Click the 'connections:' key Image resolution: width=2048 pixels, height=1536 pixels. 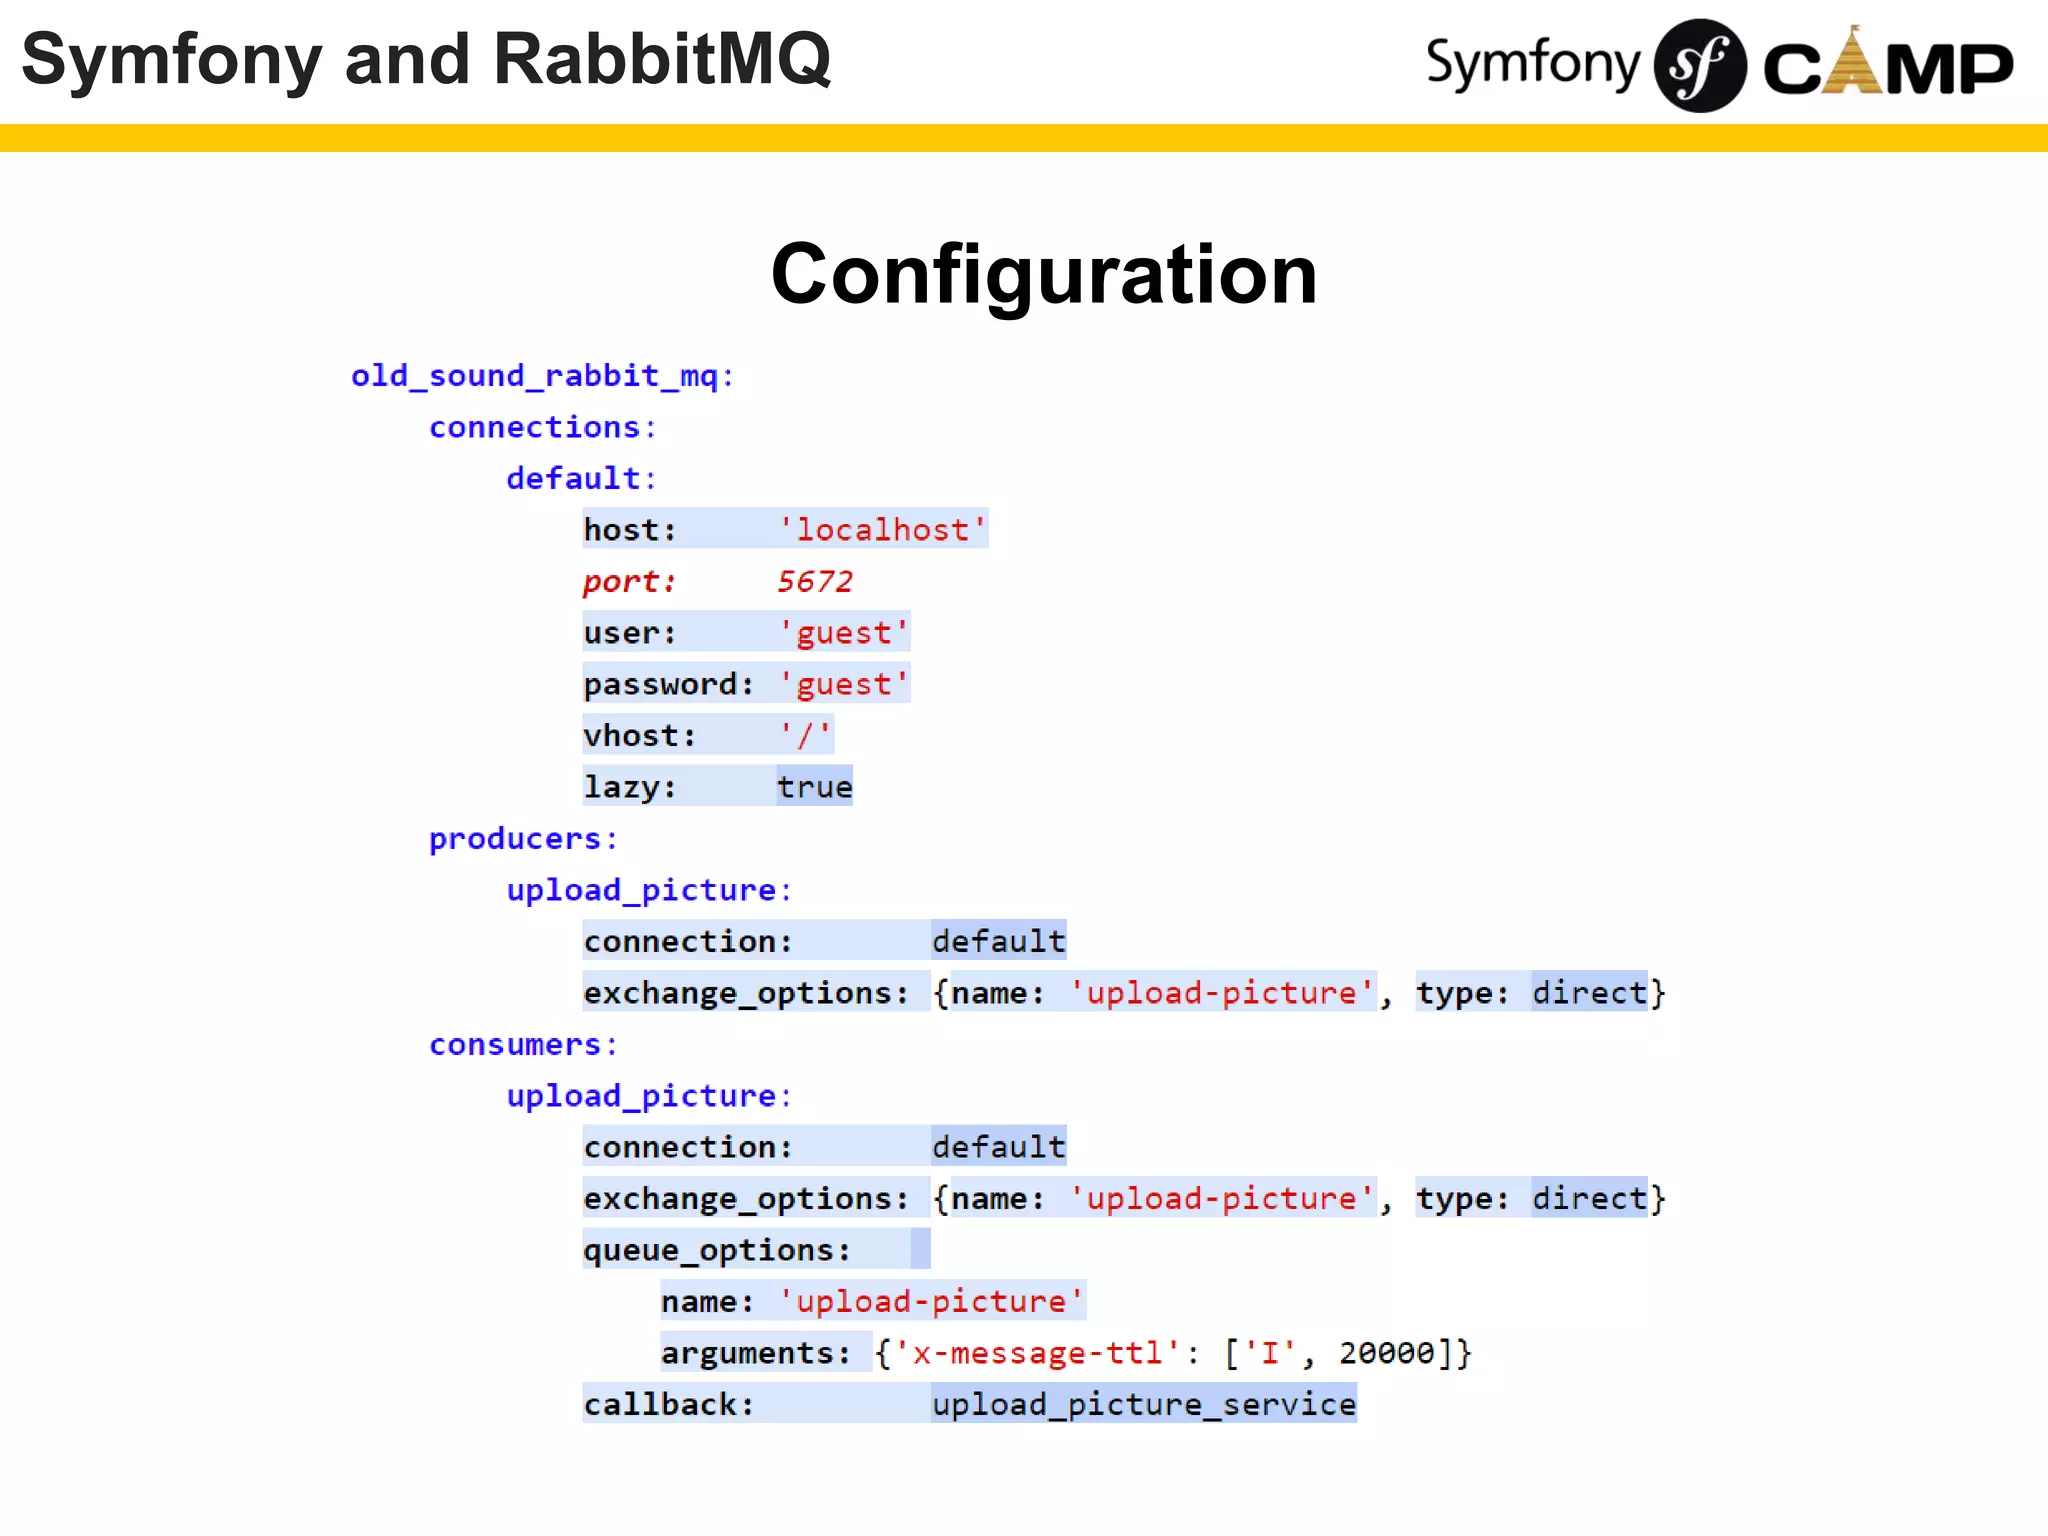pos(543,427)
